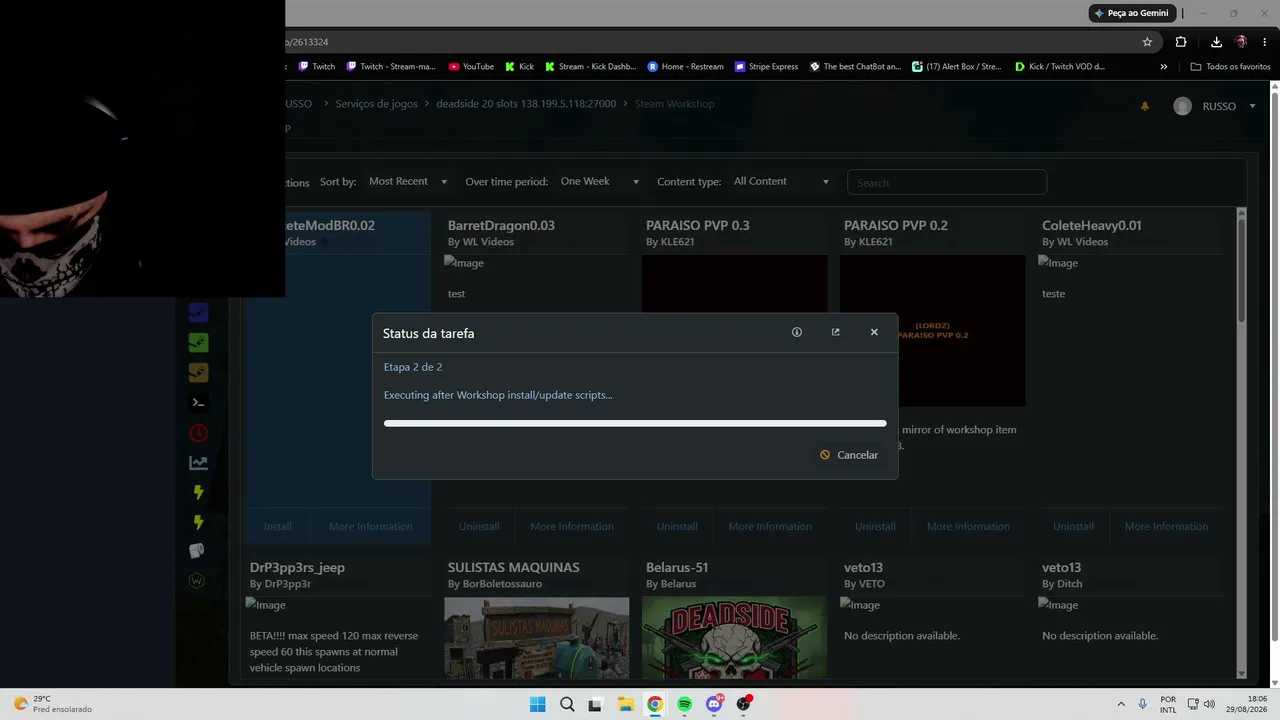Focus the workshop Search field
1280x720 pixels.
[x=947, y=182]
